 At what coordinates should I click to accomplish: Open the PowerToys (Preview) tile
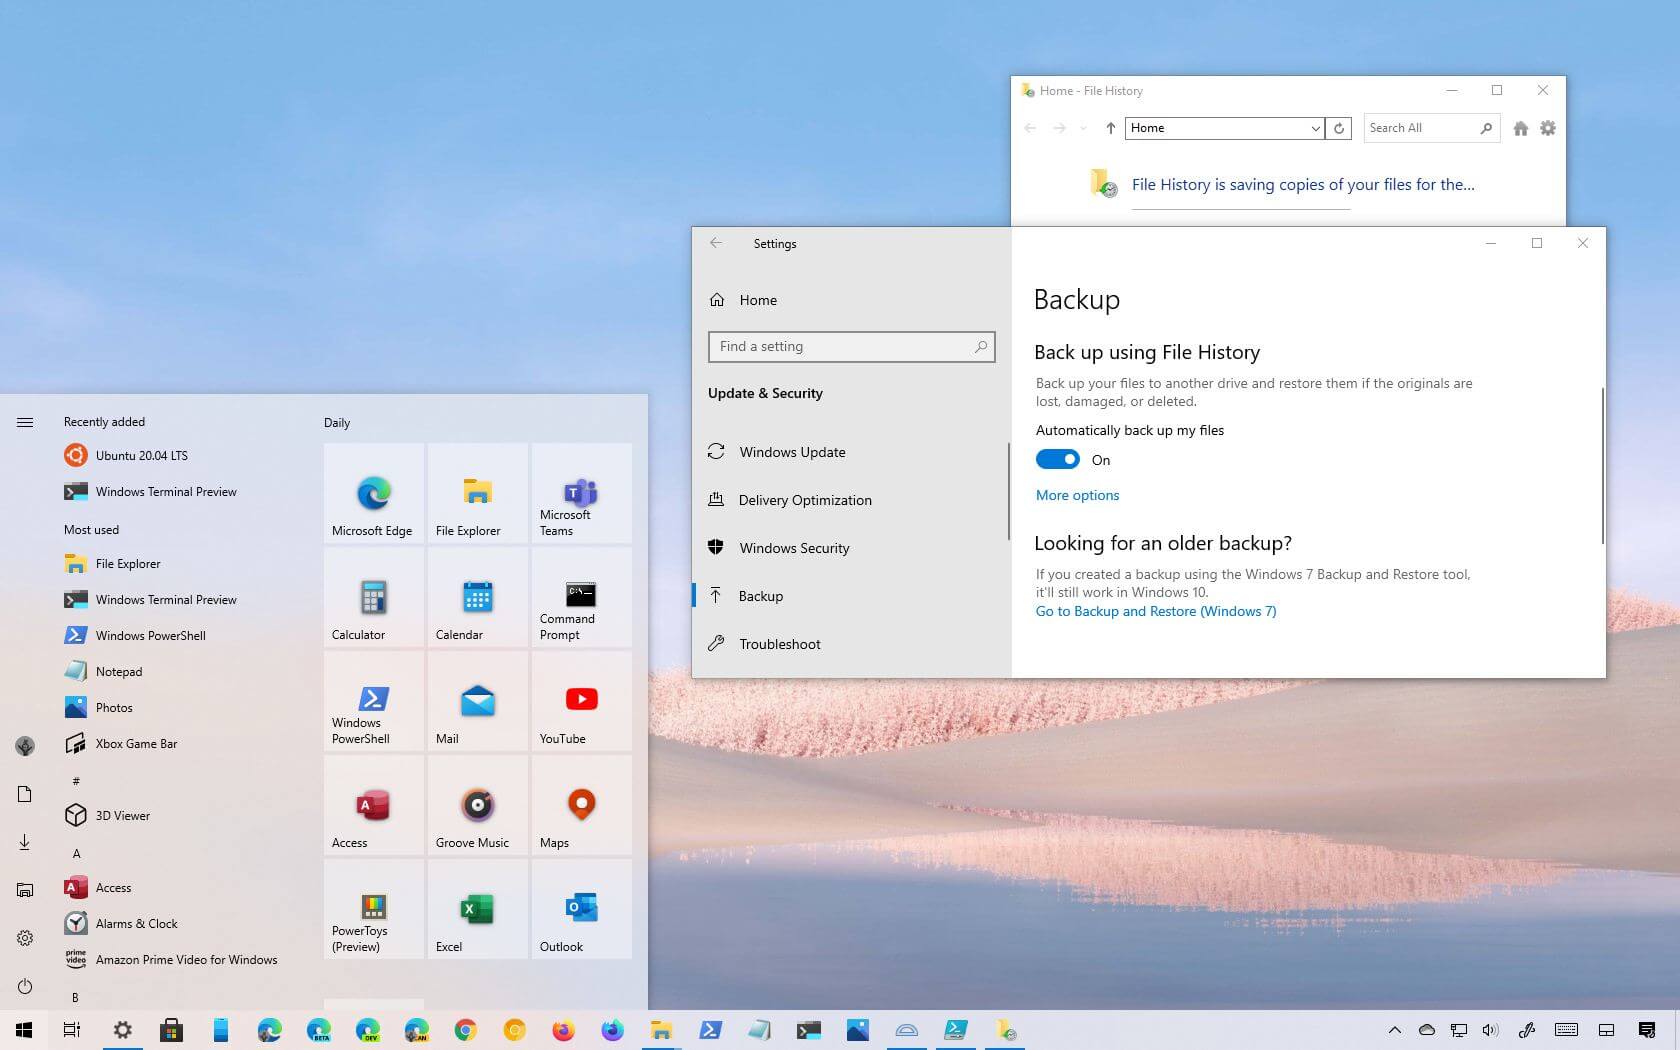tap(374, 910)
